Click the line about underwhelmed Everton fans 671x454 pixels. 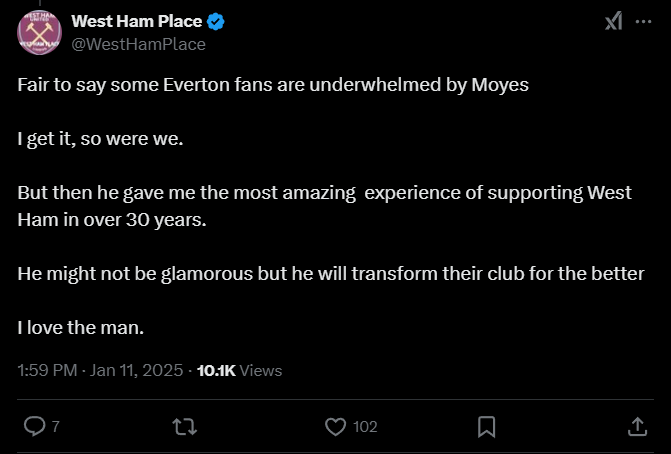click(272, 85)
